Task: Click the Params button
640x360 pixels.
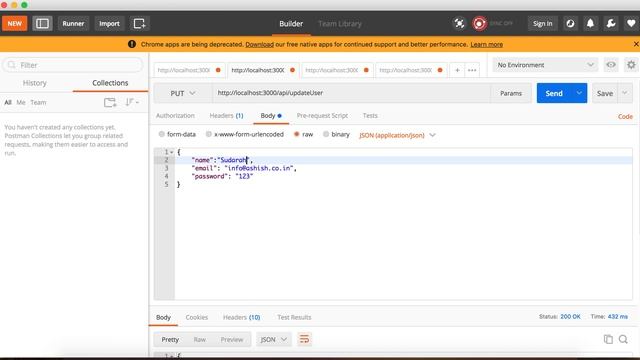Action: pos(511,93)
